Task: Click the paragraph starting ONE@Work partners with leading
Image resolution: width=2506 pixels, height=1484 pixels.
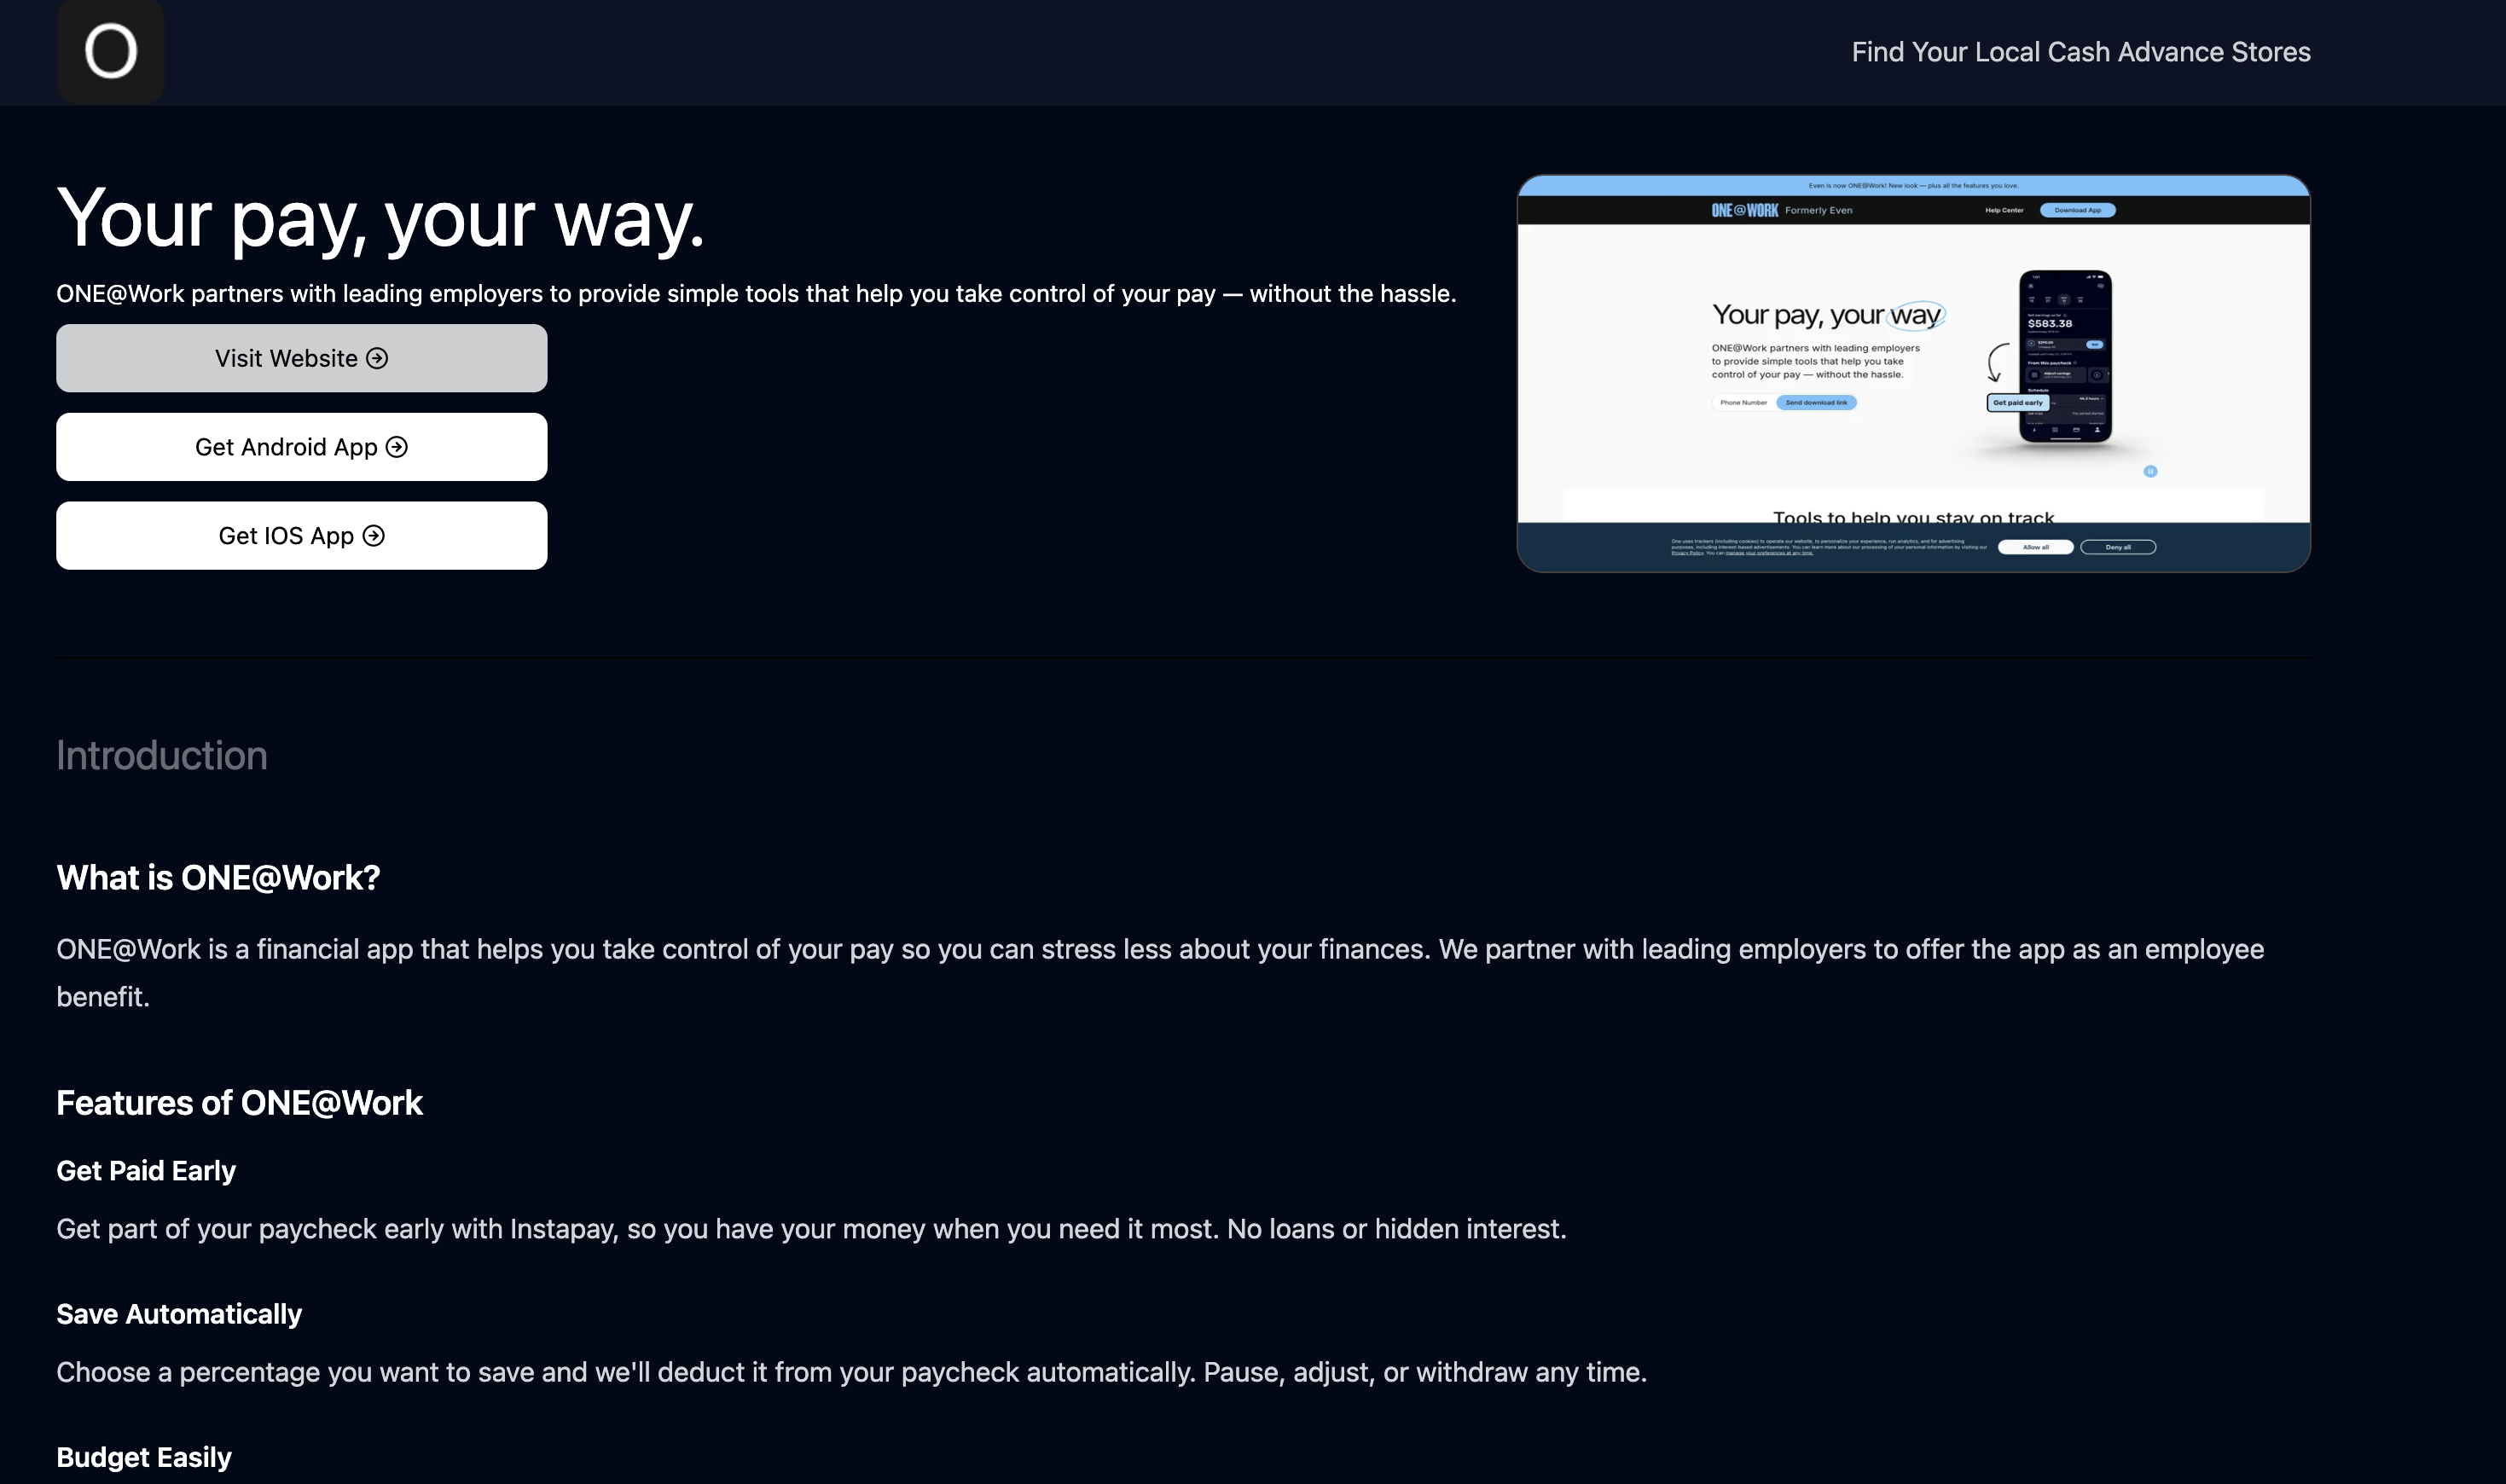Action: pyautogui.click(x=756, y=294)
